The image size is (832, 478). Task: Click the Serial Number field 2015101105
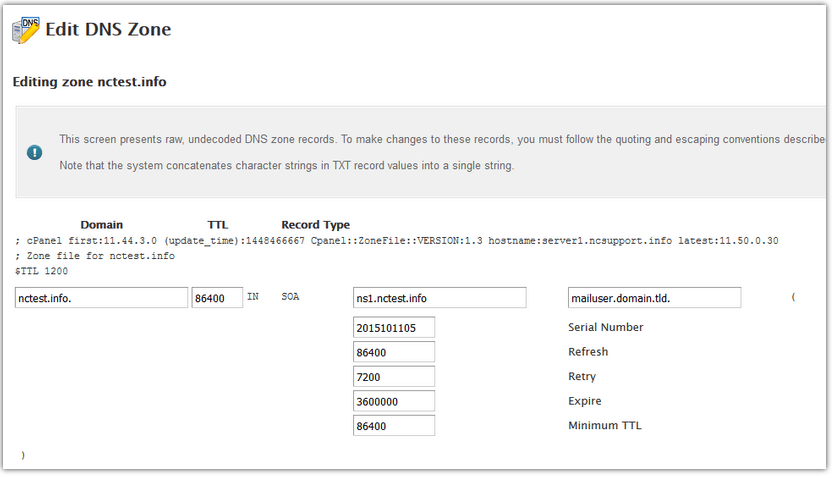click(x=394, y=327)
